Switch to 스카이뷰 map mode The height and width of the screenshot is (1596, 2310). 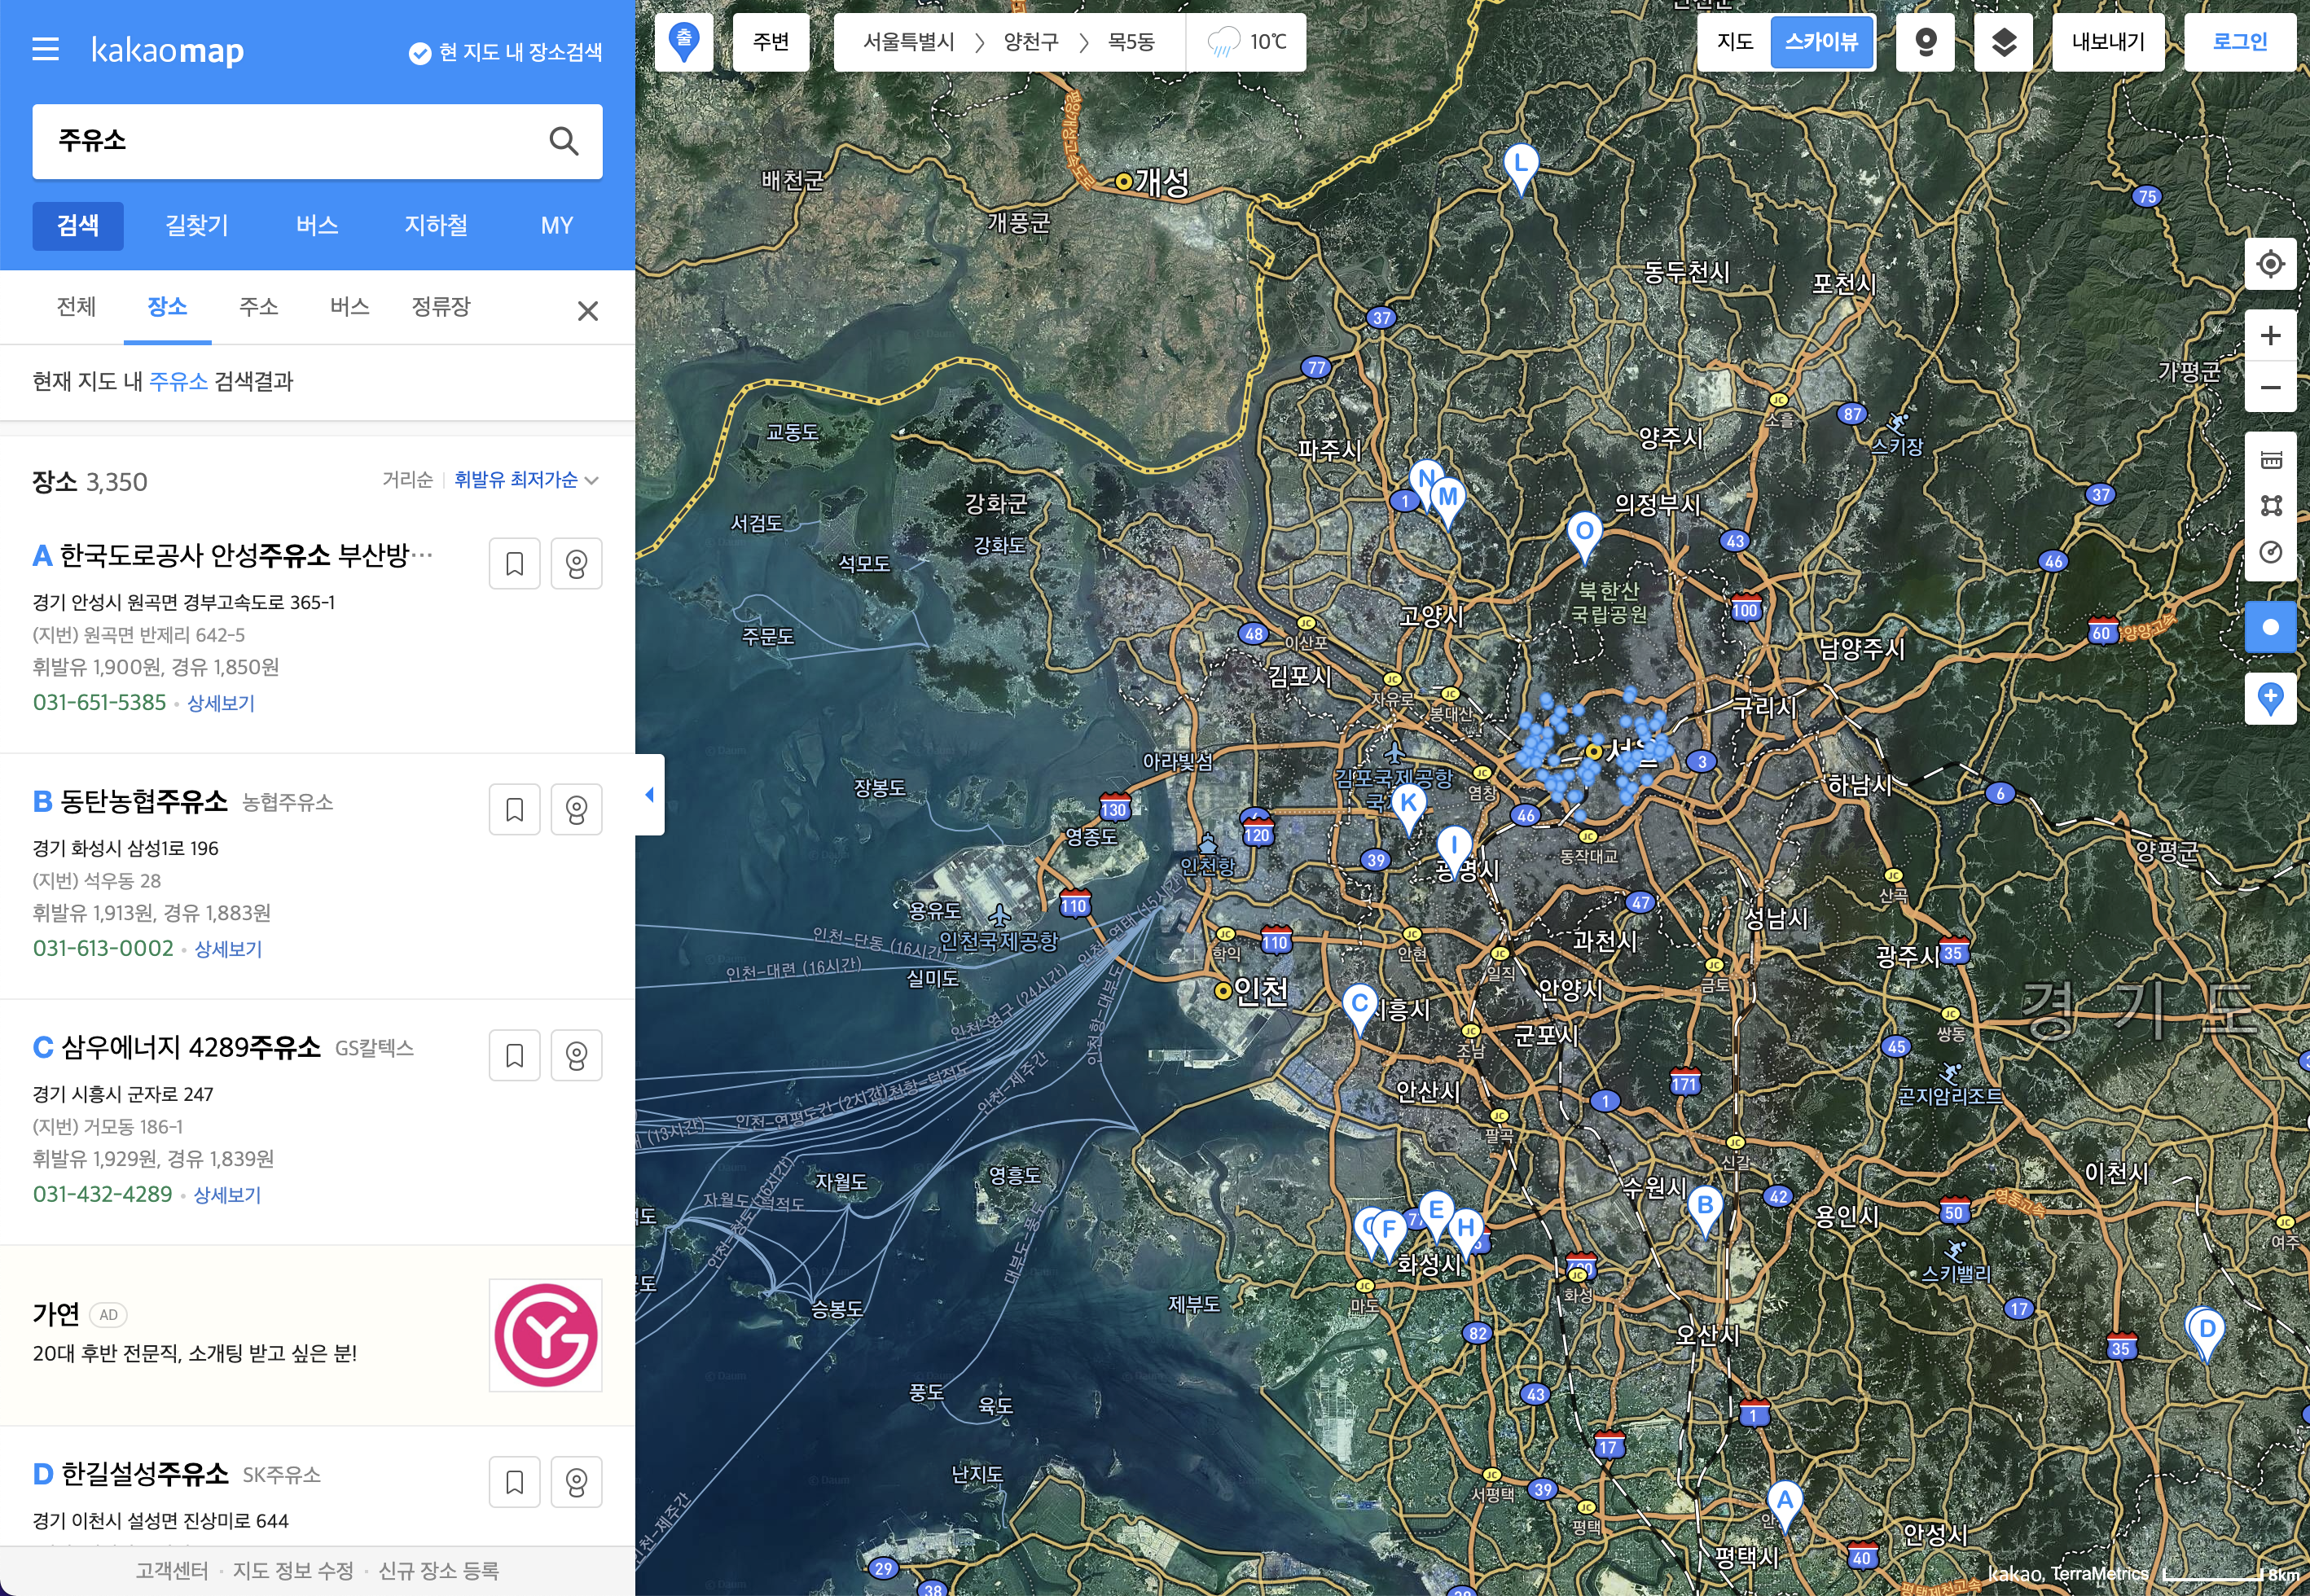(1821, 42)
